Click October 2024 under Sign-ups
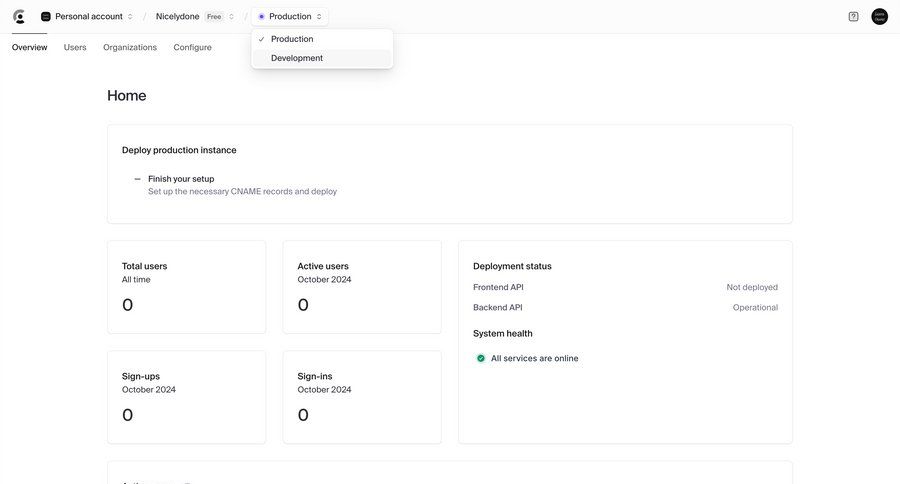Screen dimensions: 900x484 click(x=149, y=389)
